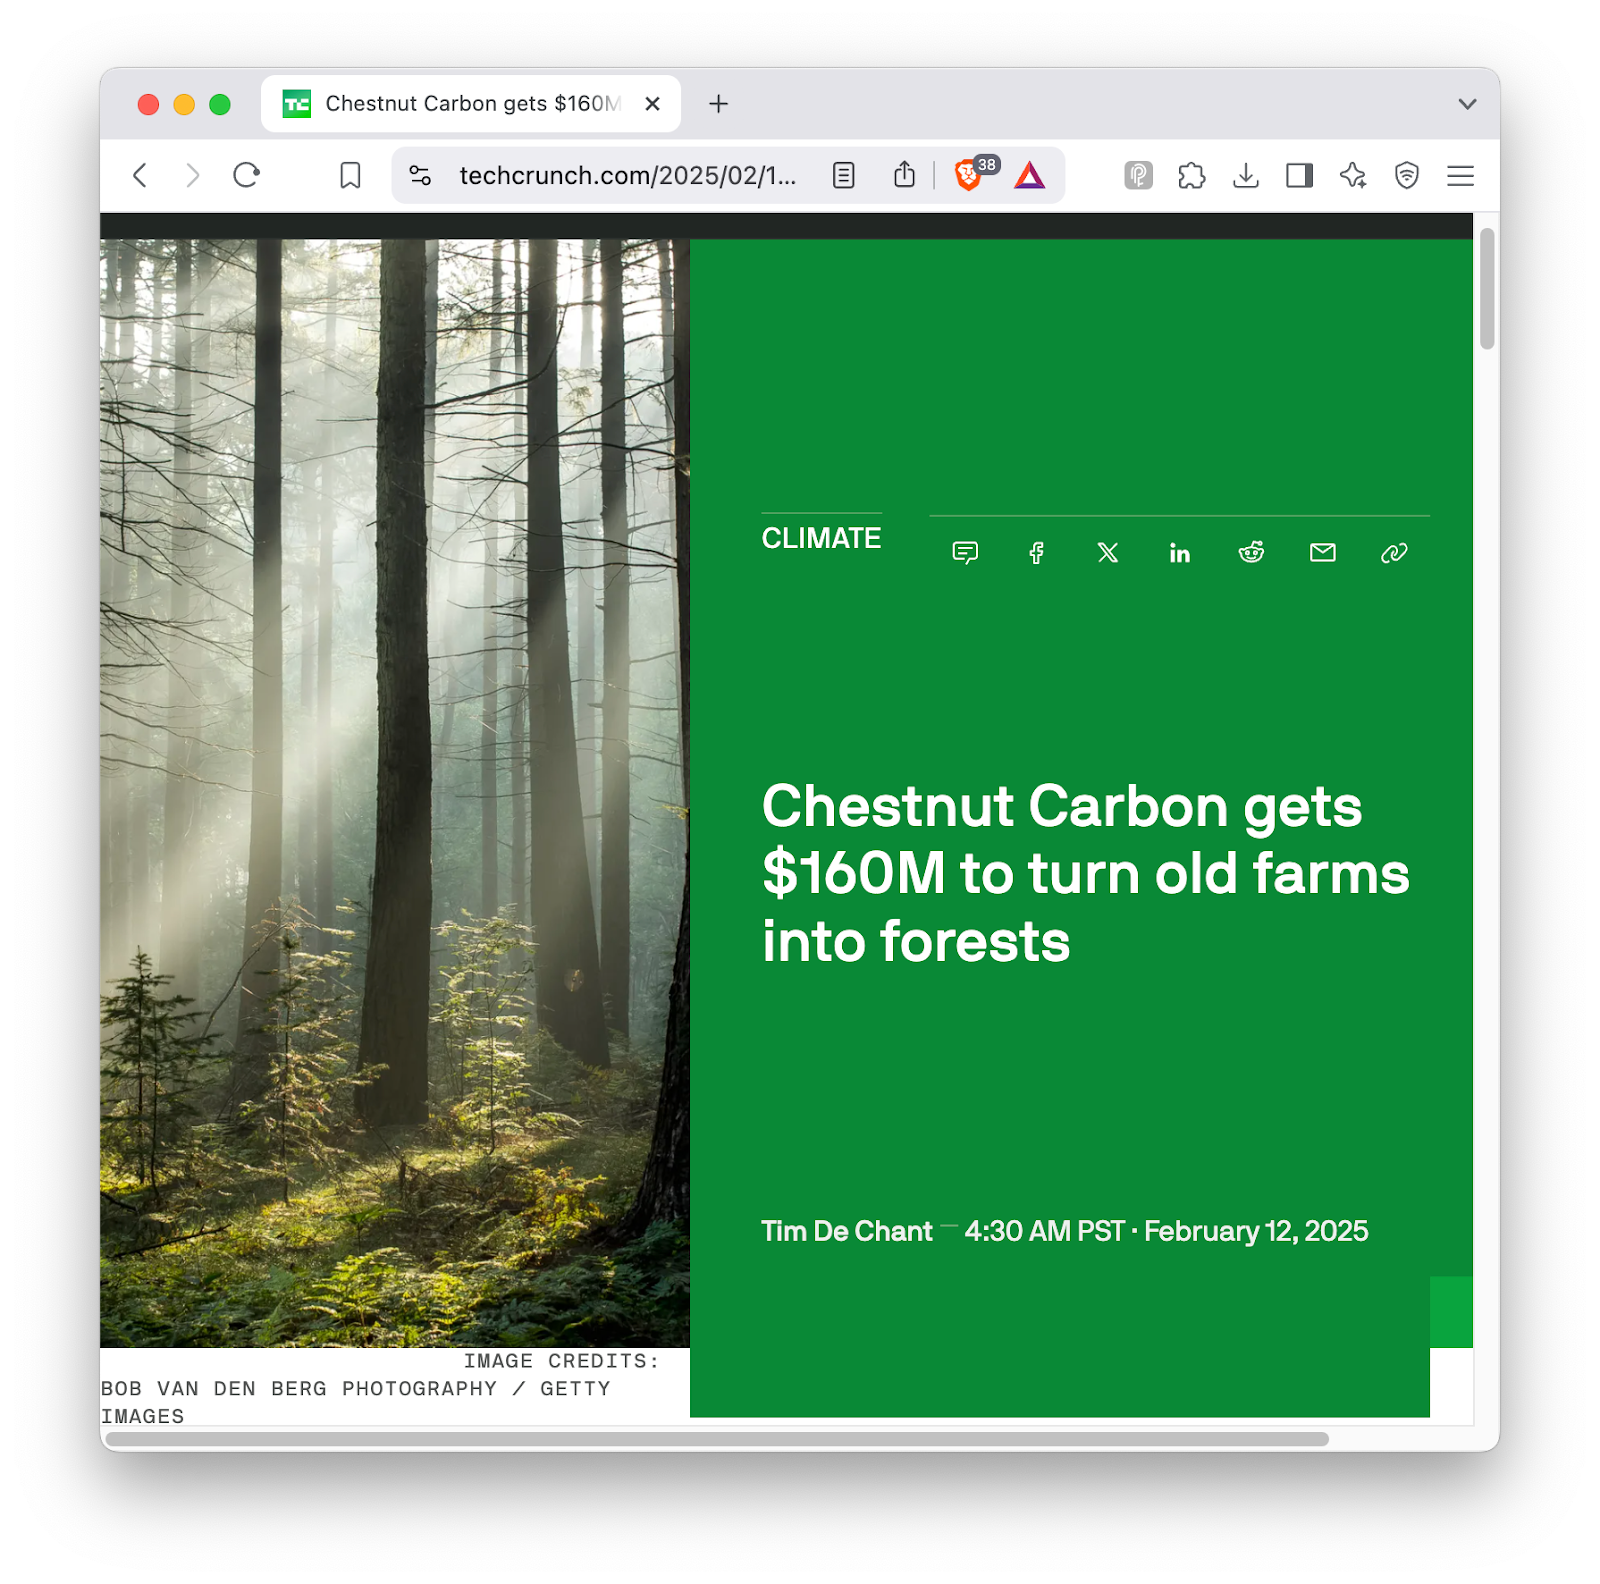Viewport: 1600px width, 1584px height.
Task: Click the forest header image
Action: (395, 793)
